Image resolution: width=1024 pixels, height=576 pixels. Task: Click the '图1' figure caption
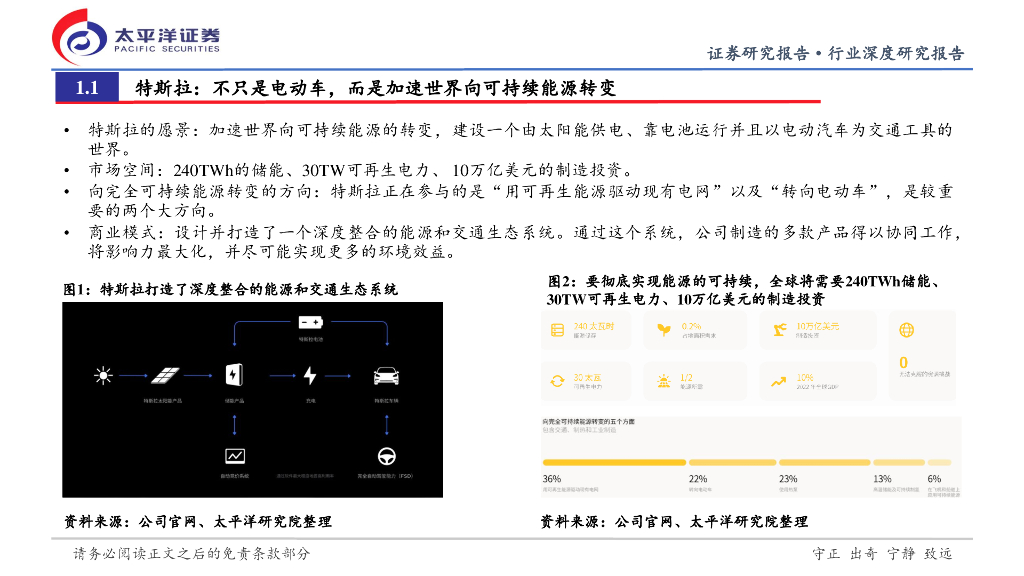click(x=230, y=289)
